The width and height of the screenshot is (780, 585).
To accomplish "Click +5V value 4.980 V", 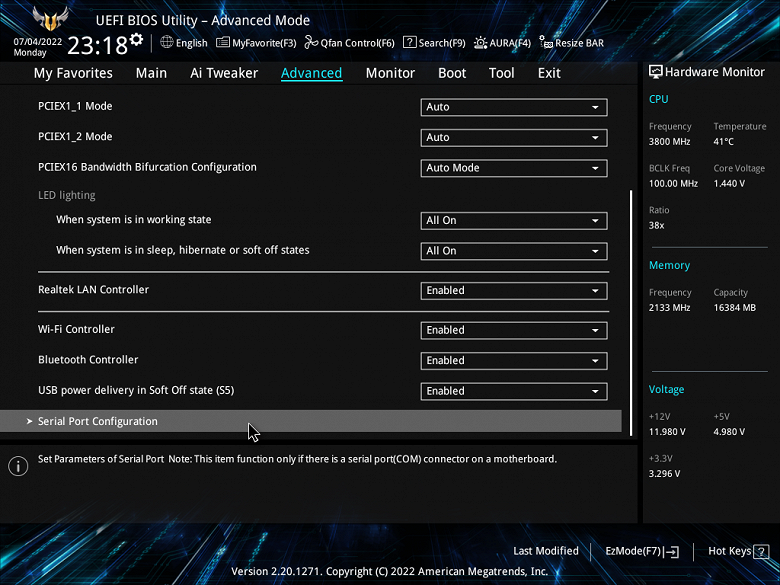I will tap(729, 432).
